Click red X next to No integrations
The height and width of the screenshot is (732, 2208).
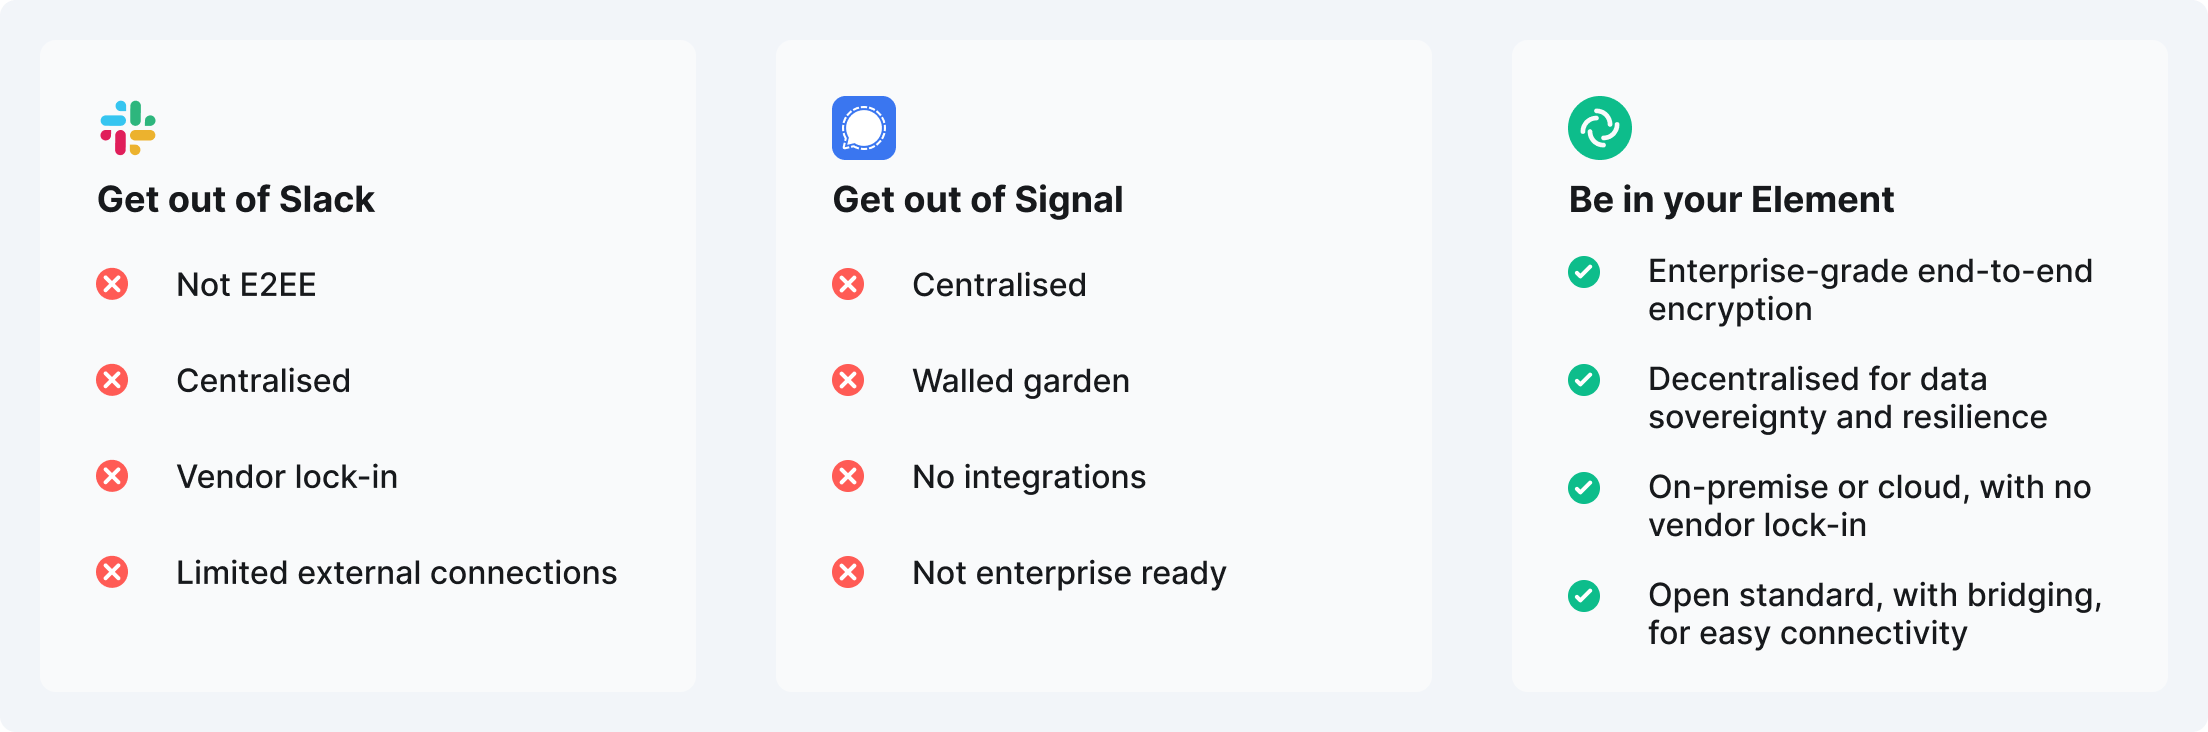pyautogui.click(x=848, y=476)
